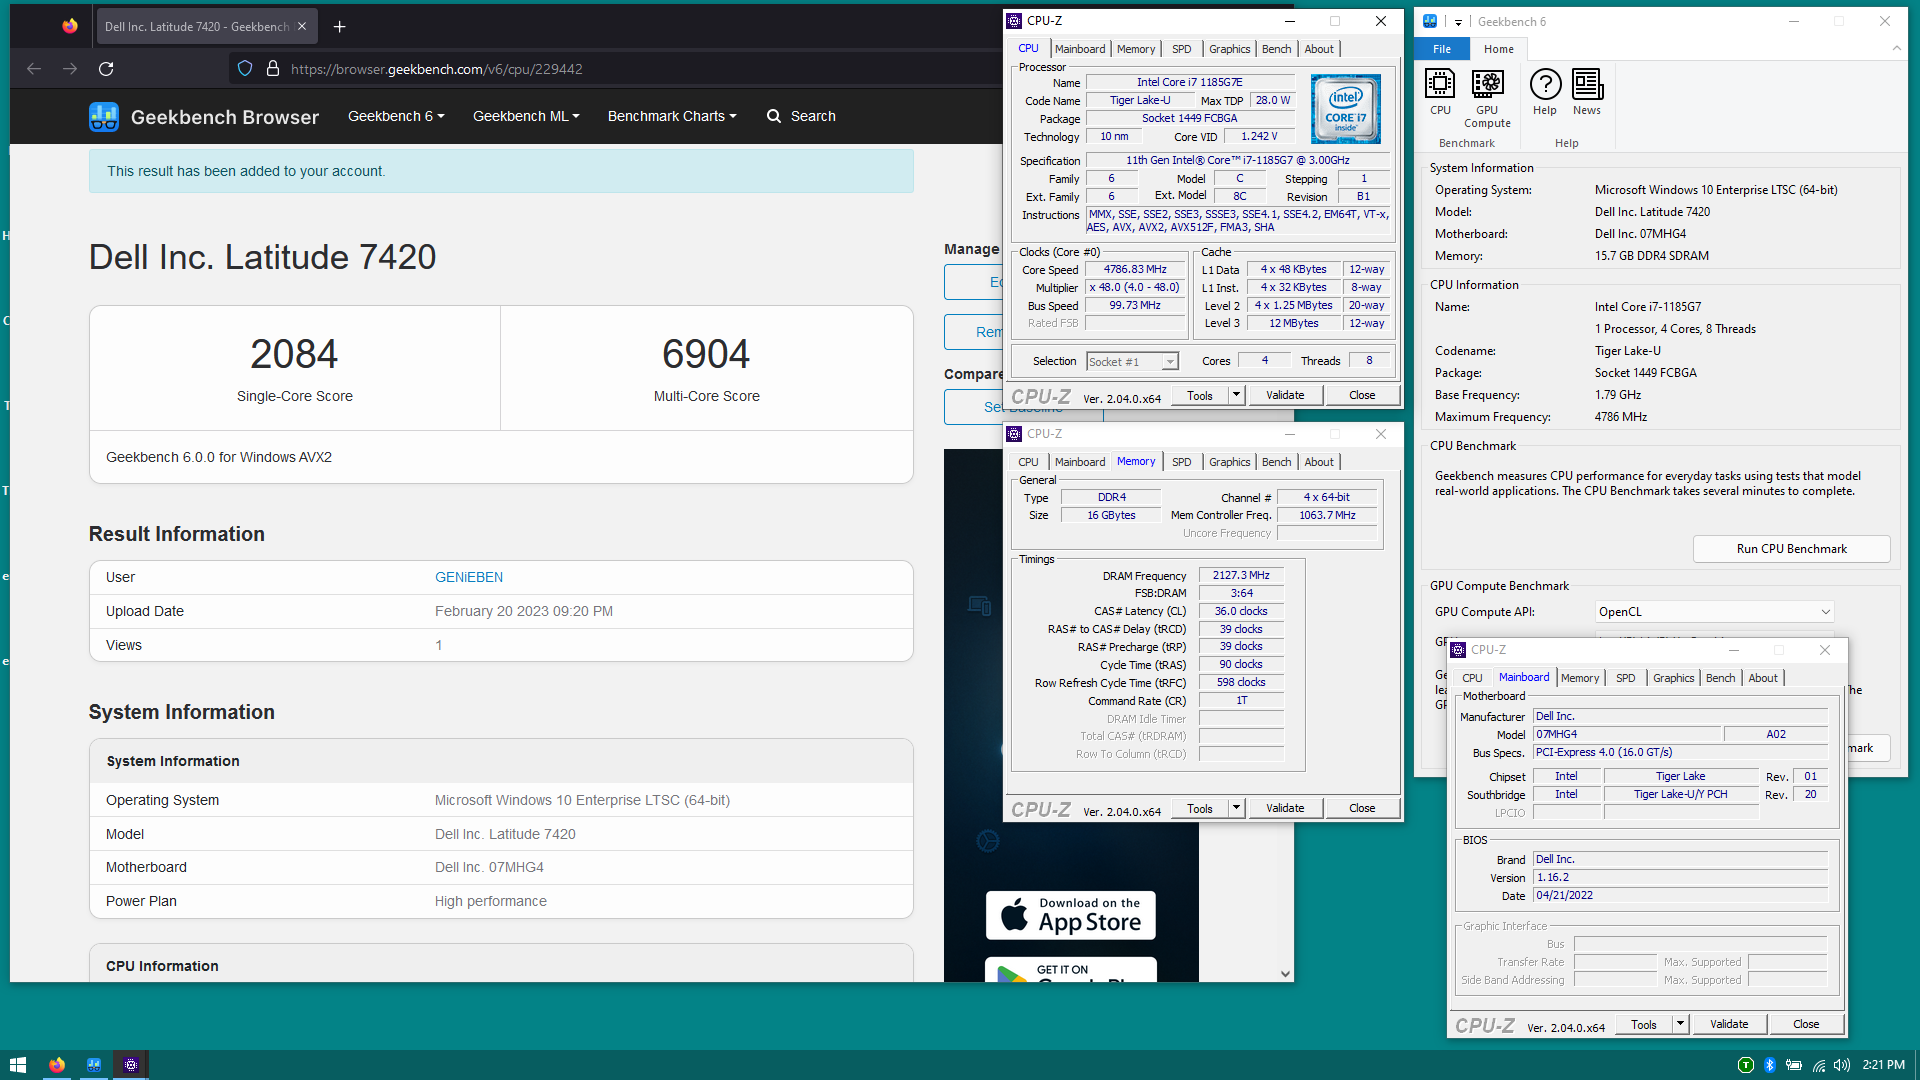This screenshot has height=1080, width=1920.
Task: Click the 2084 Single-Core Score
Action: [x=294, y=354]
